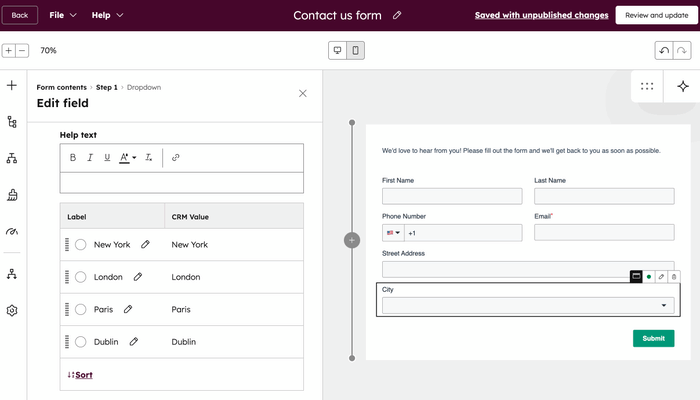The height and width of the screenshot is (400, 700).
Task: Open the File menu
Action: click(62, 15)
